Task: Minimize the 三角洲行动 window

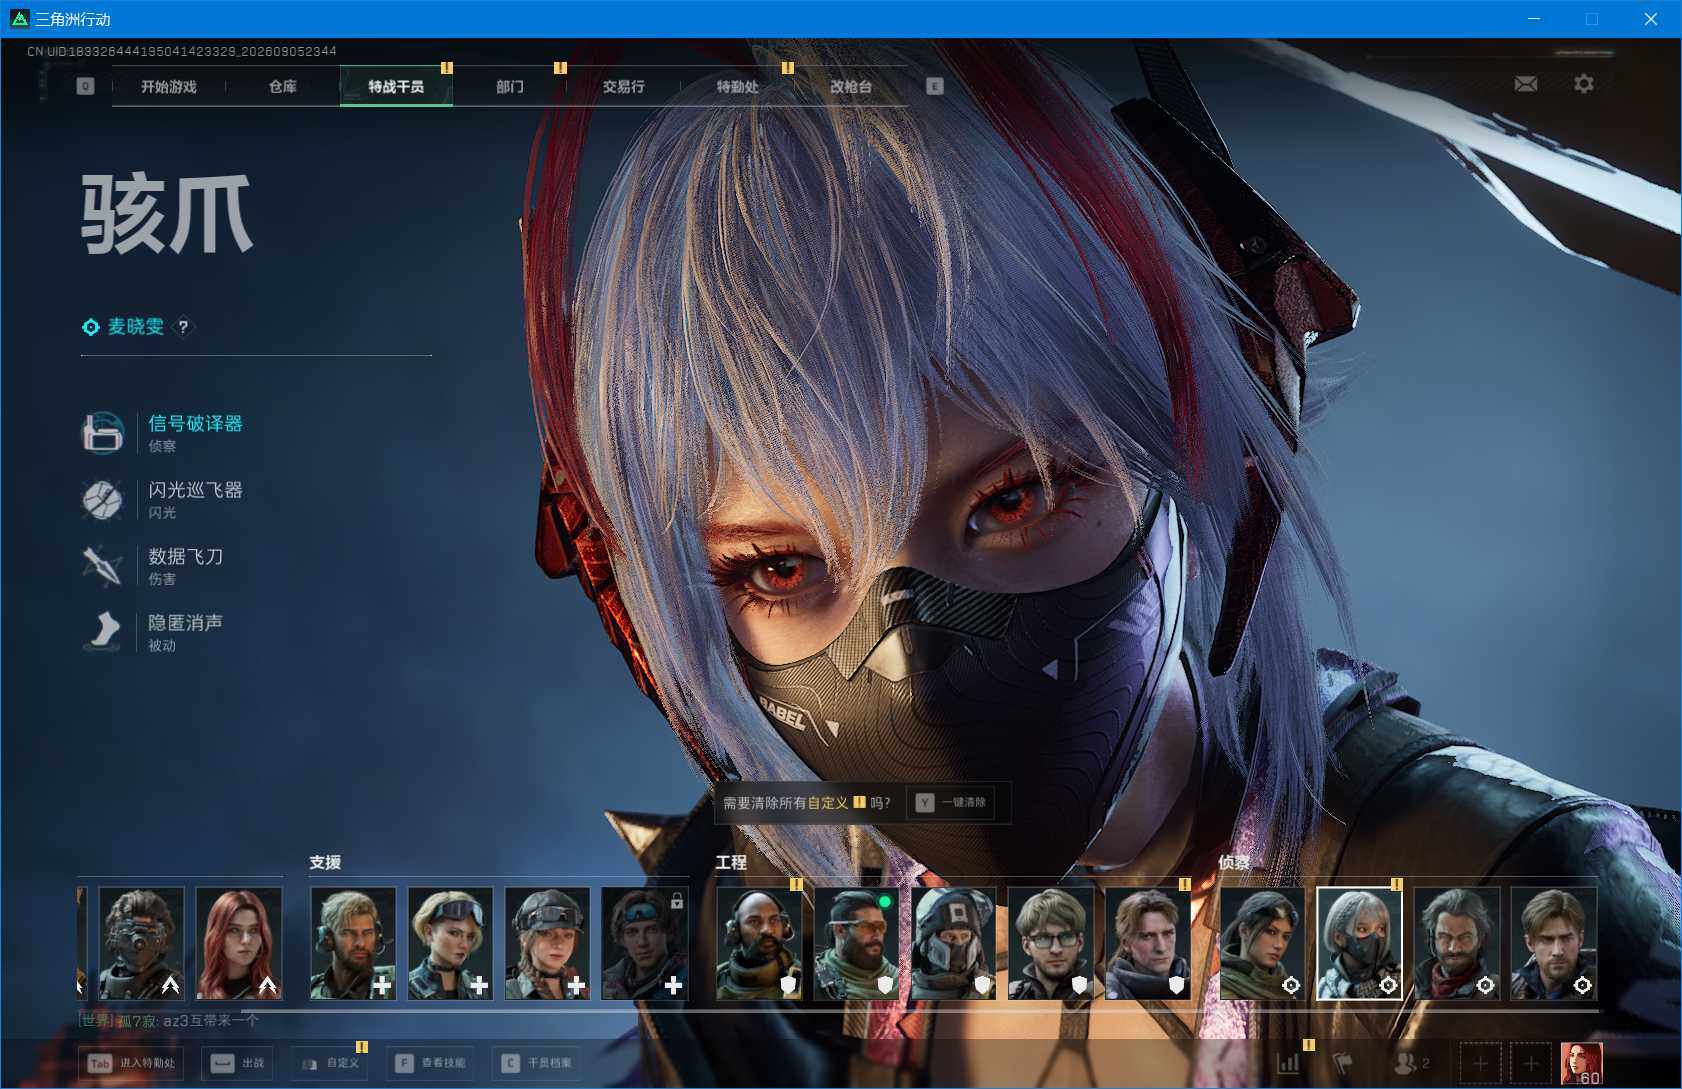Action: pyautogui.click(x=1534, y=19)
